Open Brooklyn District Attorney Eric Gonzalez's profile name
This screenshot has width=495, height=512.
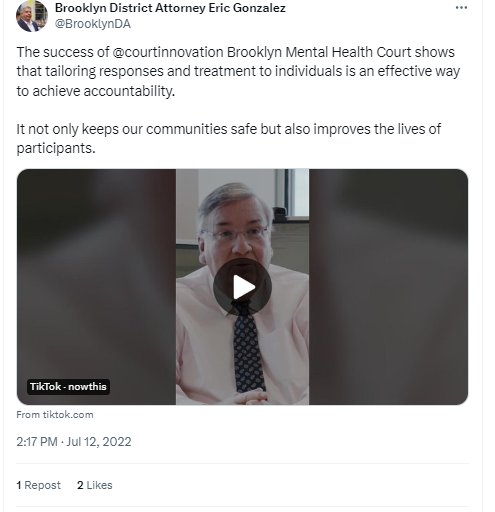(x=170, y=8)
